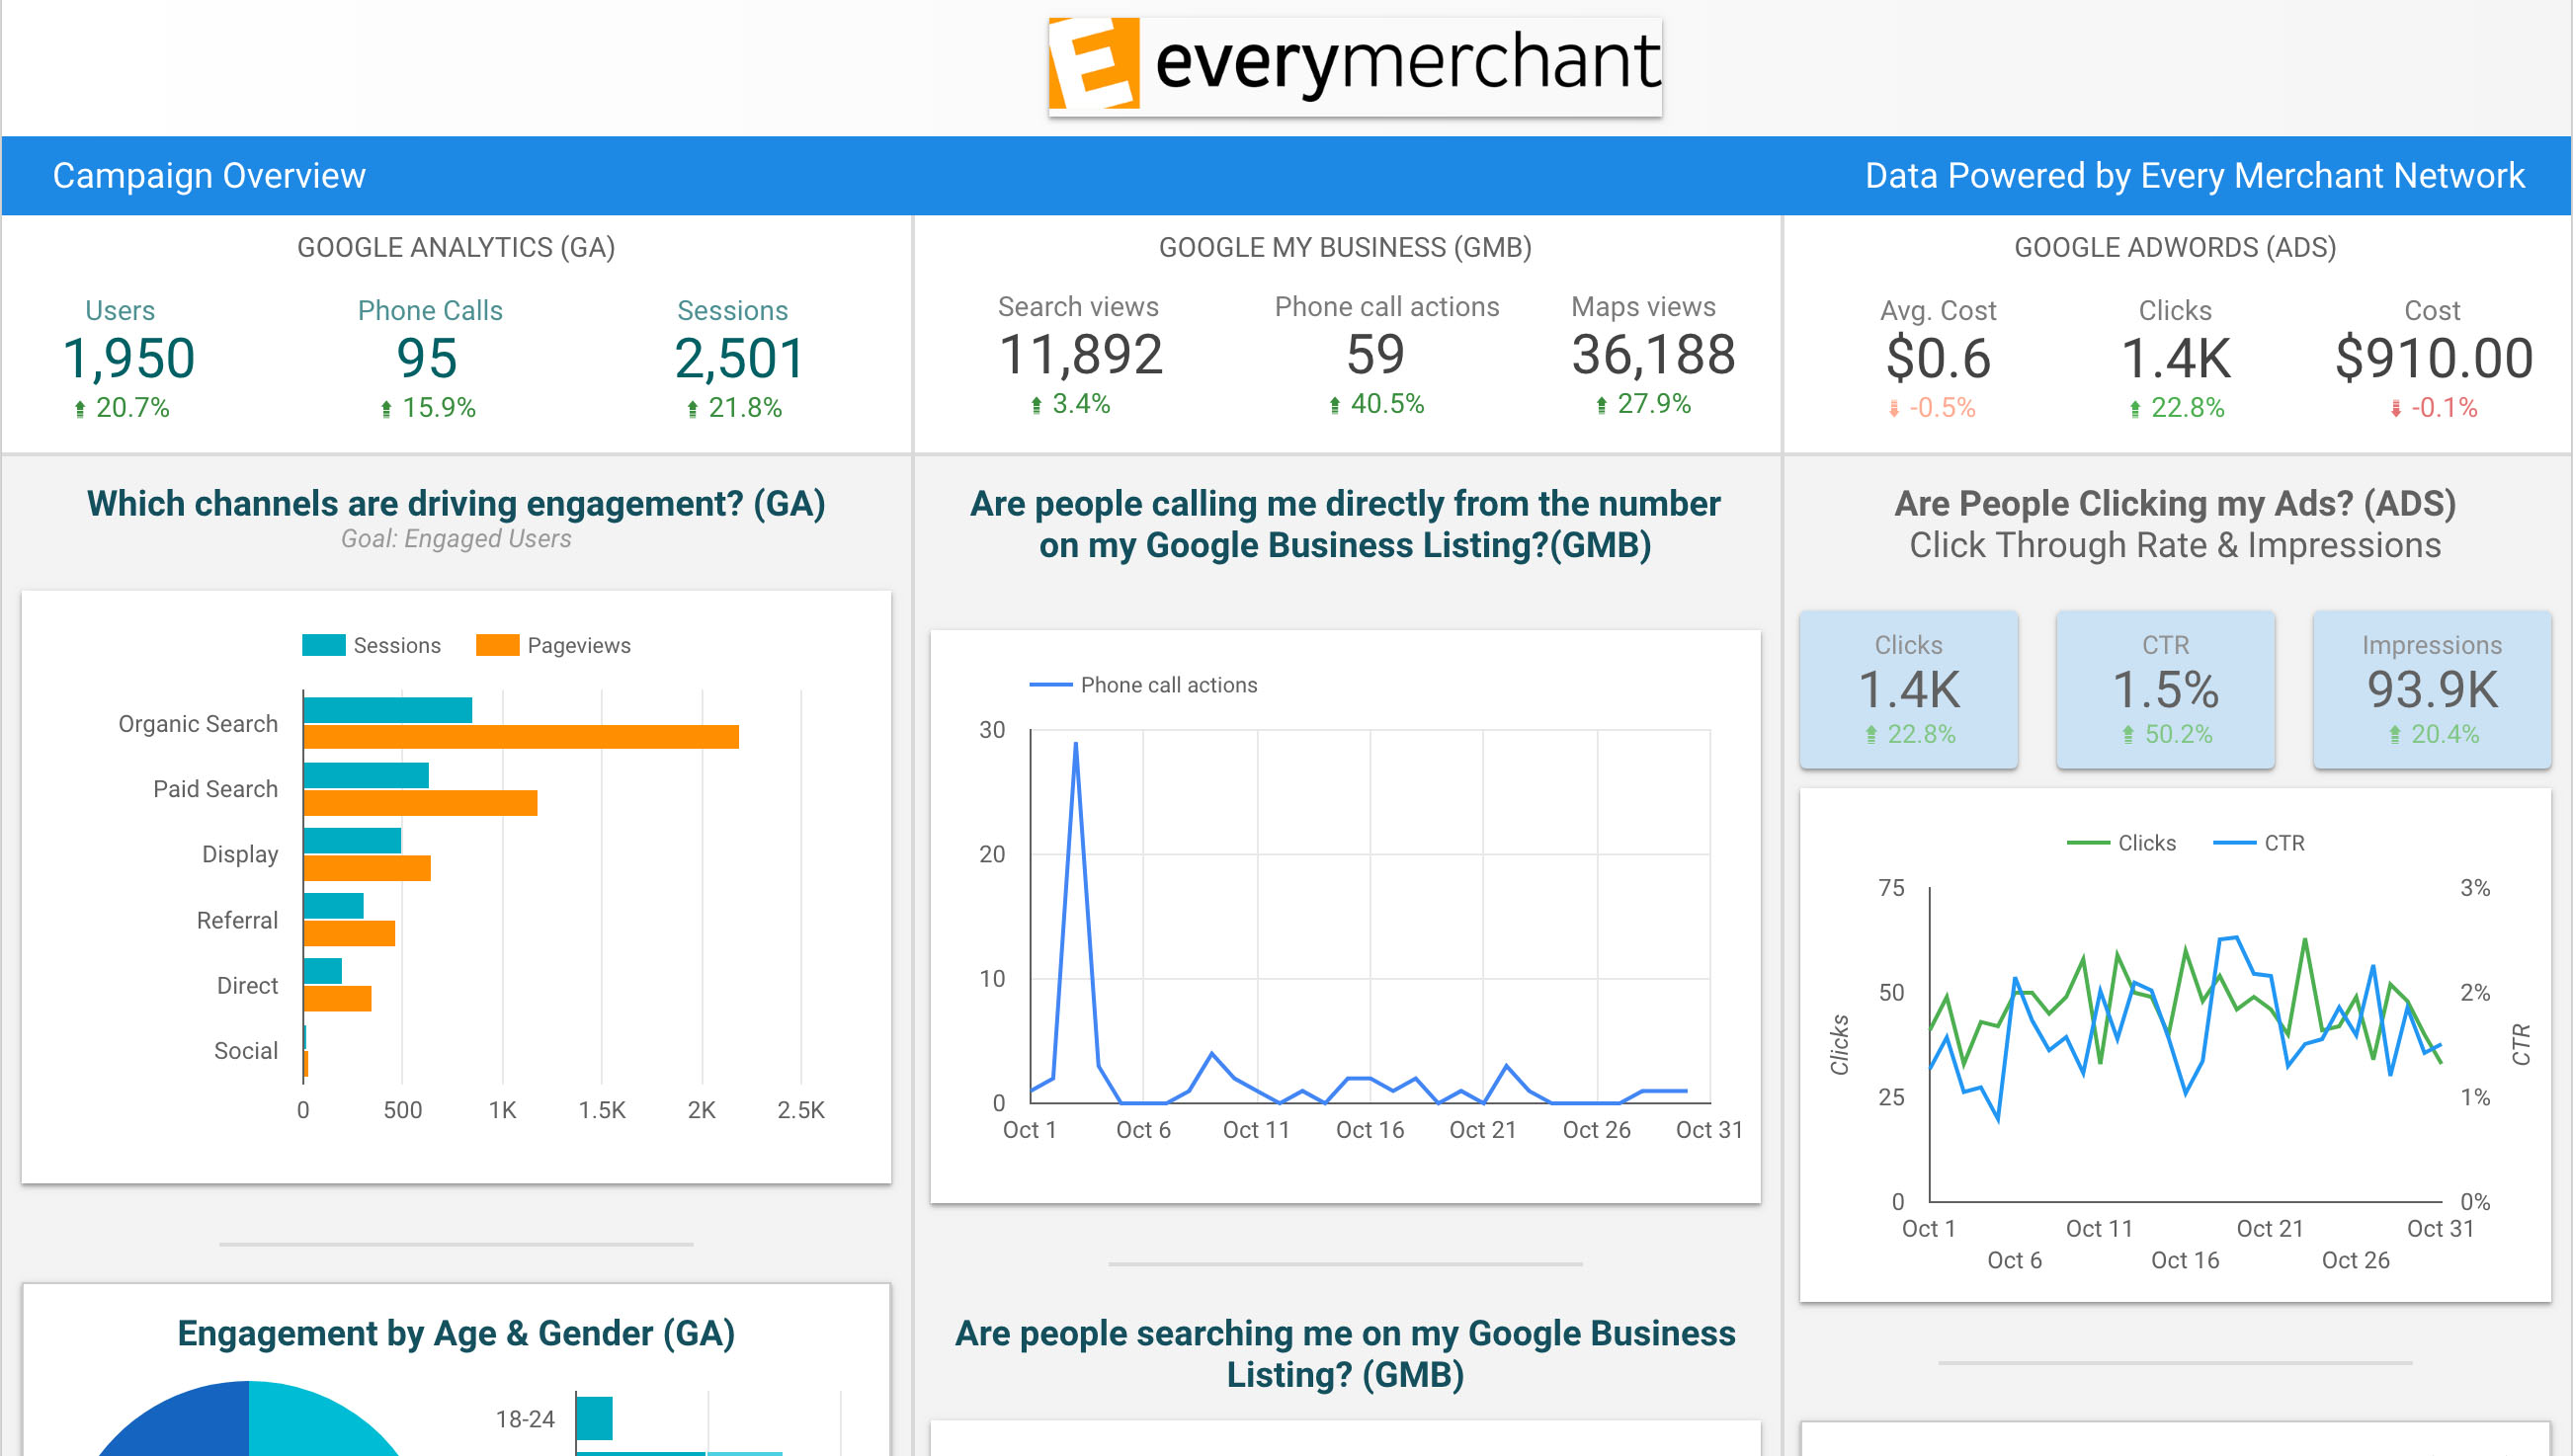Click the Sessions 21.8% up arrow
Image resolution: width=2573 pixels, height=1456 pixels.
(692, 409)
